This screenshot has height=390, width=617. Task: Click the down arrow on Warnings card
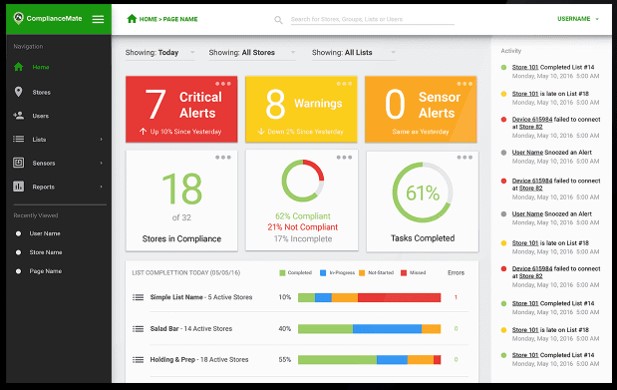(x=260, y=131)
